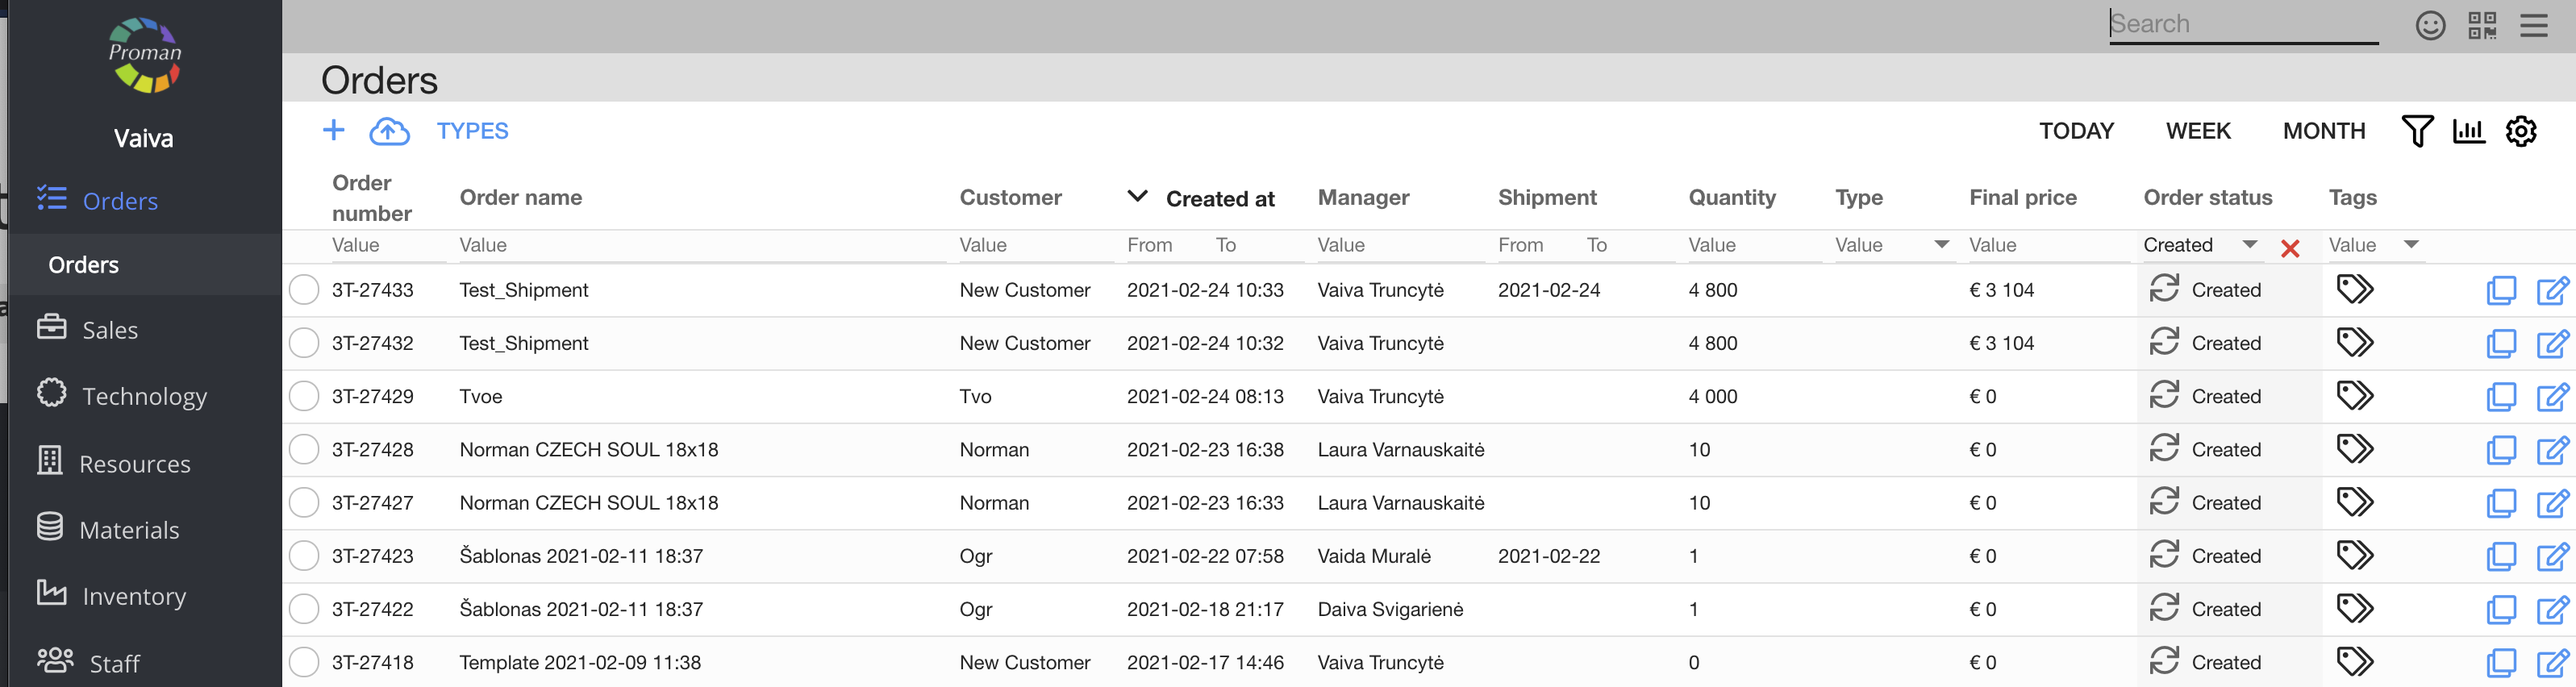Click the TYPES button
Image resolution: width=2576 pixels, height=687 pixels.
click(472, 131)
